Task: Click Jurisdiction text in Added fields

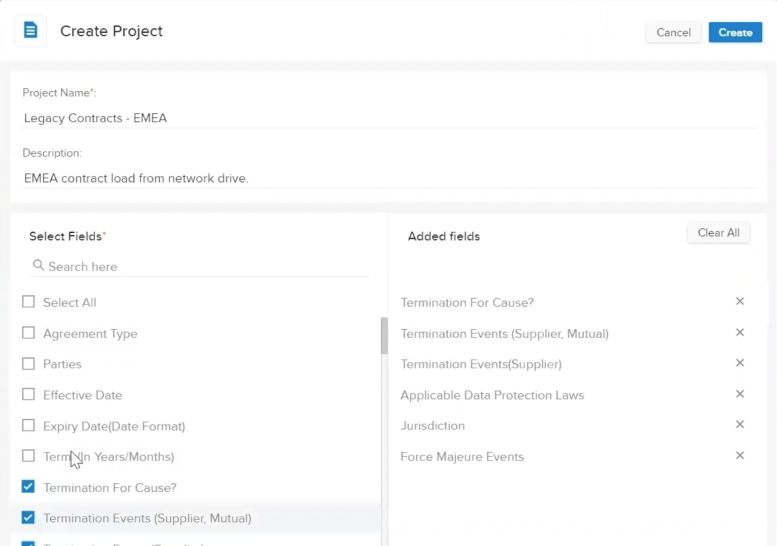Action: click(433, 426)
